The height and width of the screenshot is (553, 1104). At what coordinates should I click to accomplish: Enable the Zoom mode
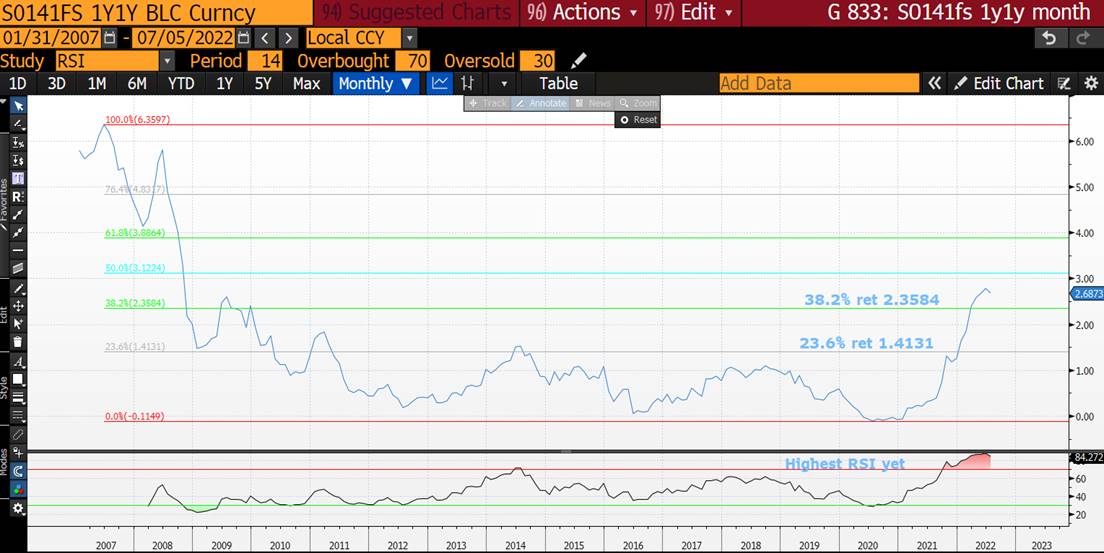point(637,104)
